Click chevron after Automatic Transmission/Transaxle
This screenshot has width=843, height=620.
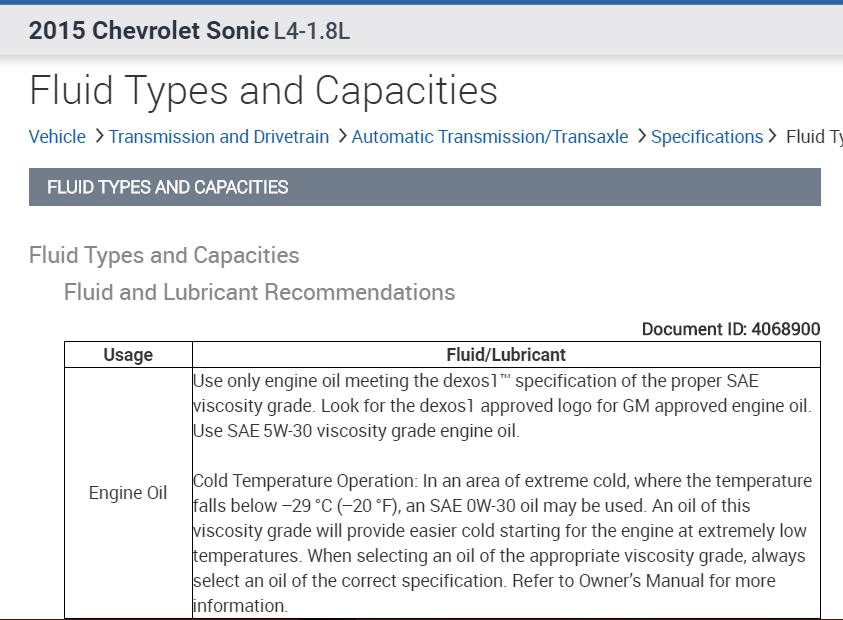tap(640, 136)
